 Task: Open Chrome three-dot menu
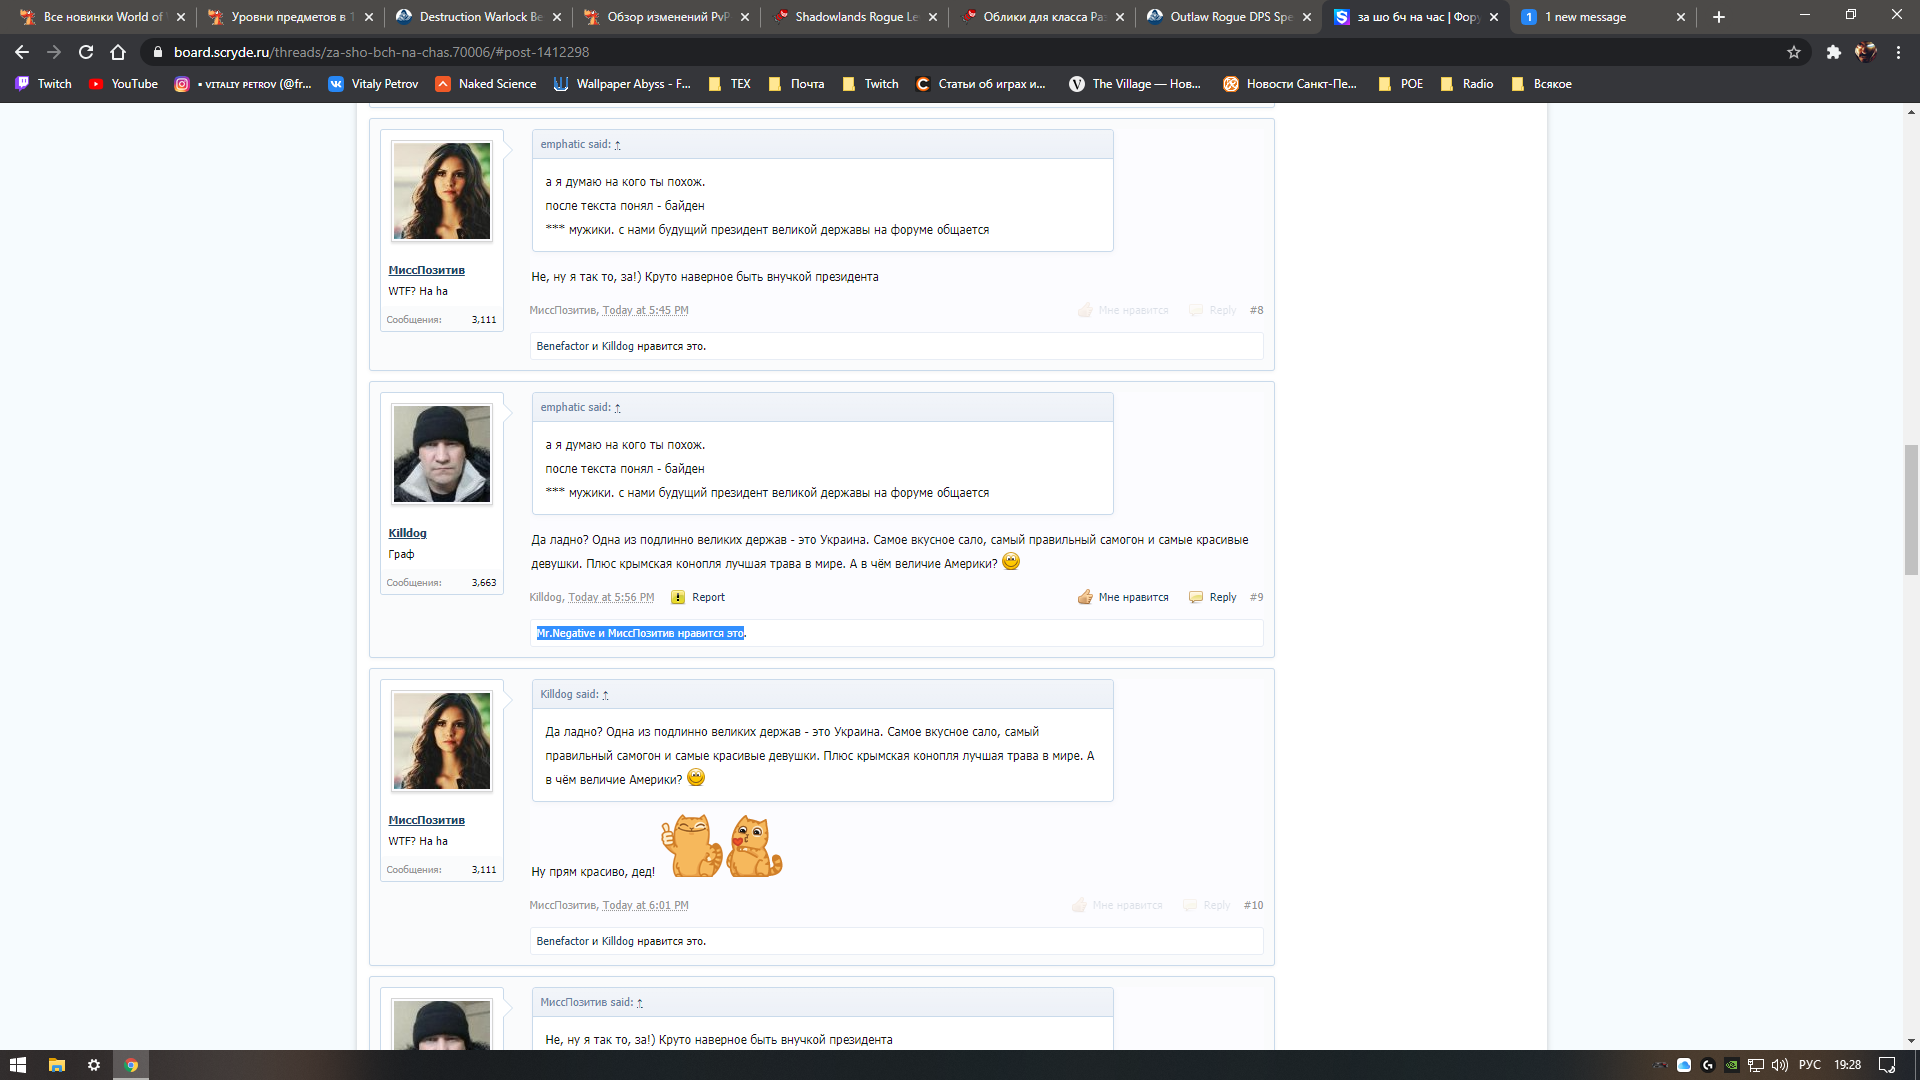(1898, 52)
